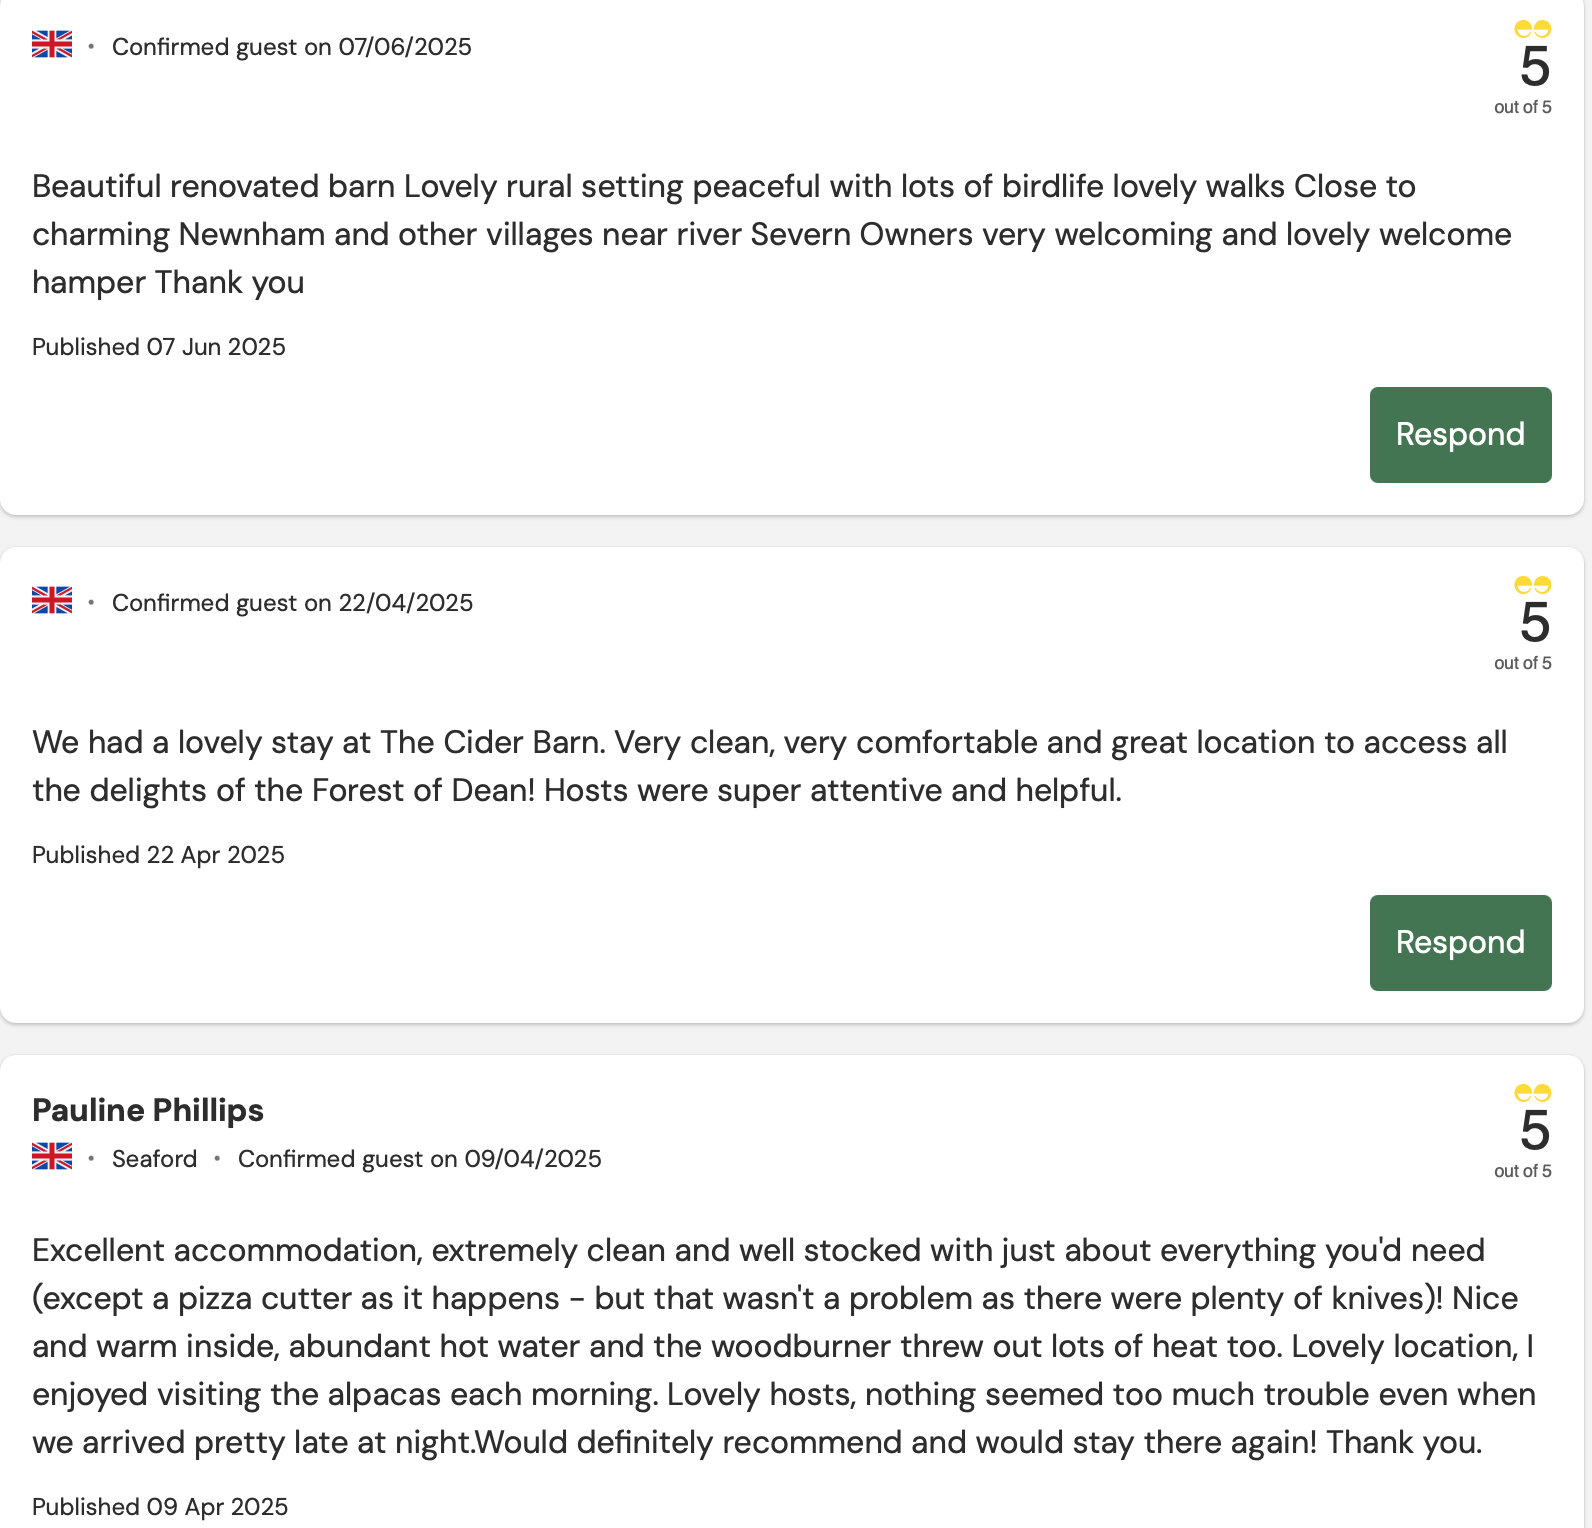Click the pizza cutter review paragraph
Screen dimensions: 1592x1528
tap(784, 1346)
